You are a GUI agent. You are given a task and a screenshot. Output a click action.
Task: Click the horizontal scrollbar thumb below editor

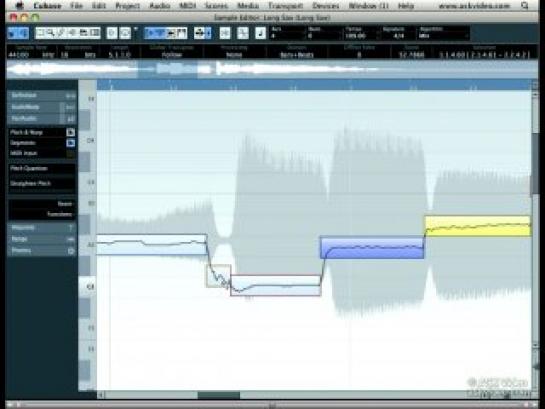coord(219,395)
